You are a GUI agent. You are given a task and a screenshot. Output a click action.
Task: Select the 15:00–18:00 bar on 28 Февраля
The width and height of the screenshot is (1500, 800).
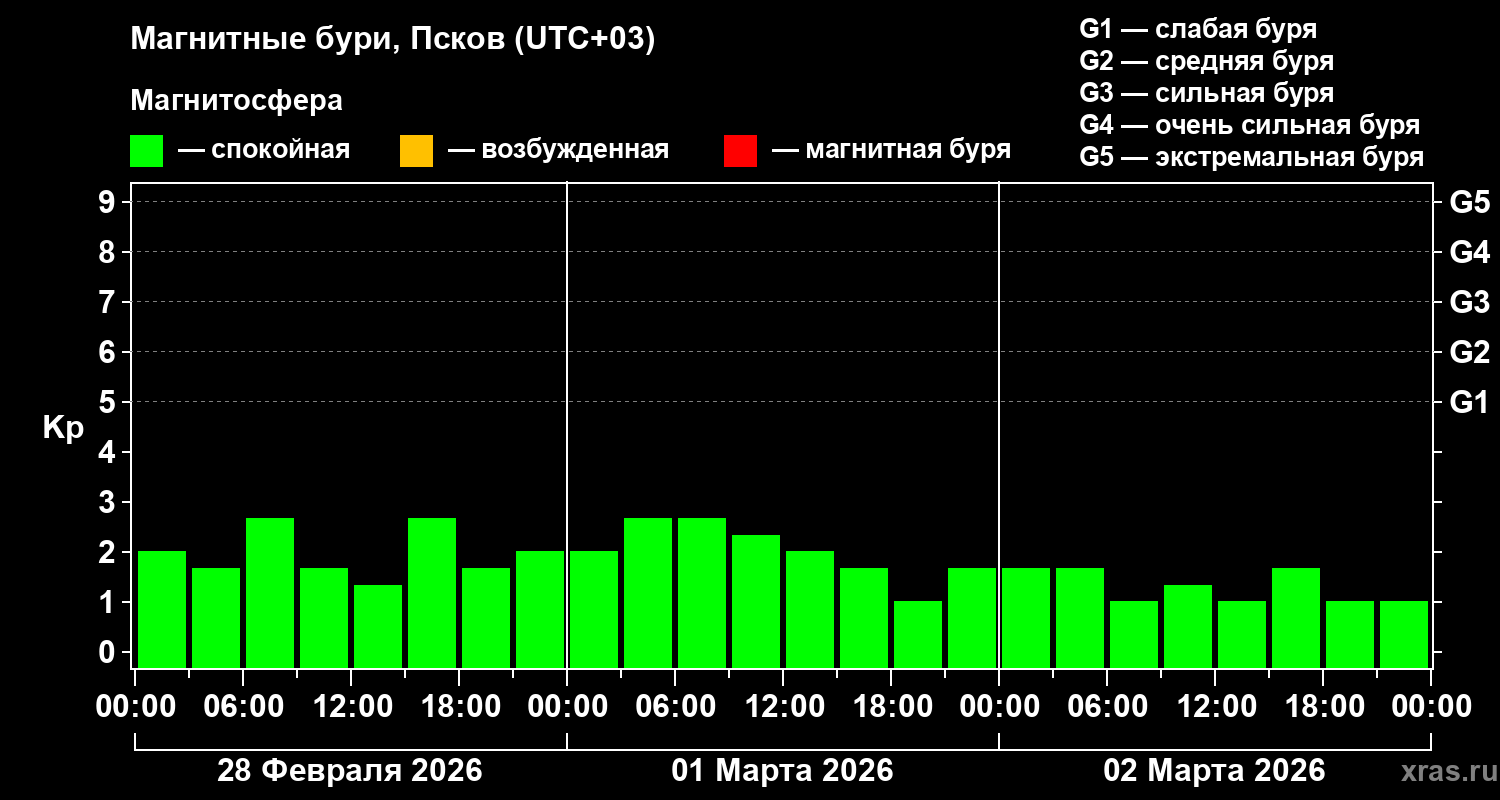click(432, 593)
